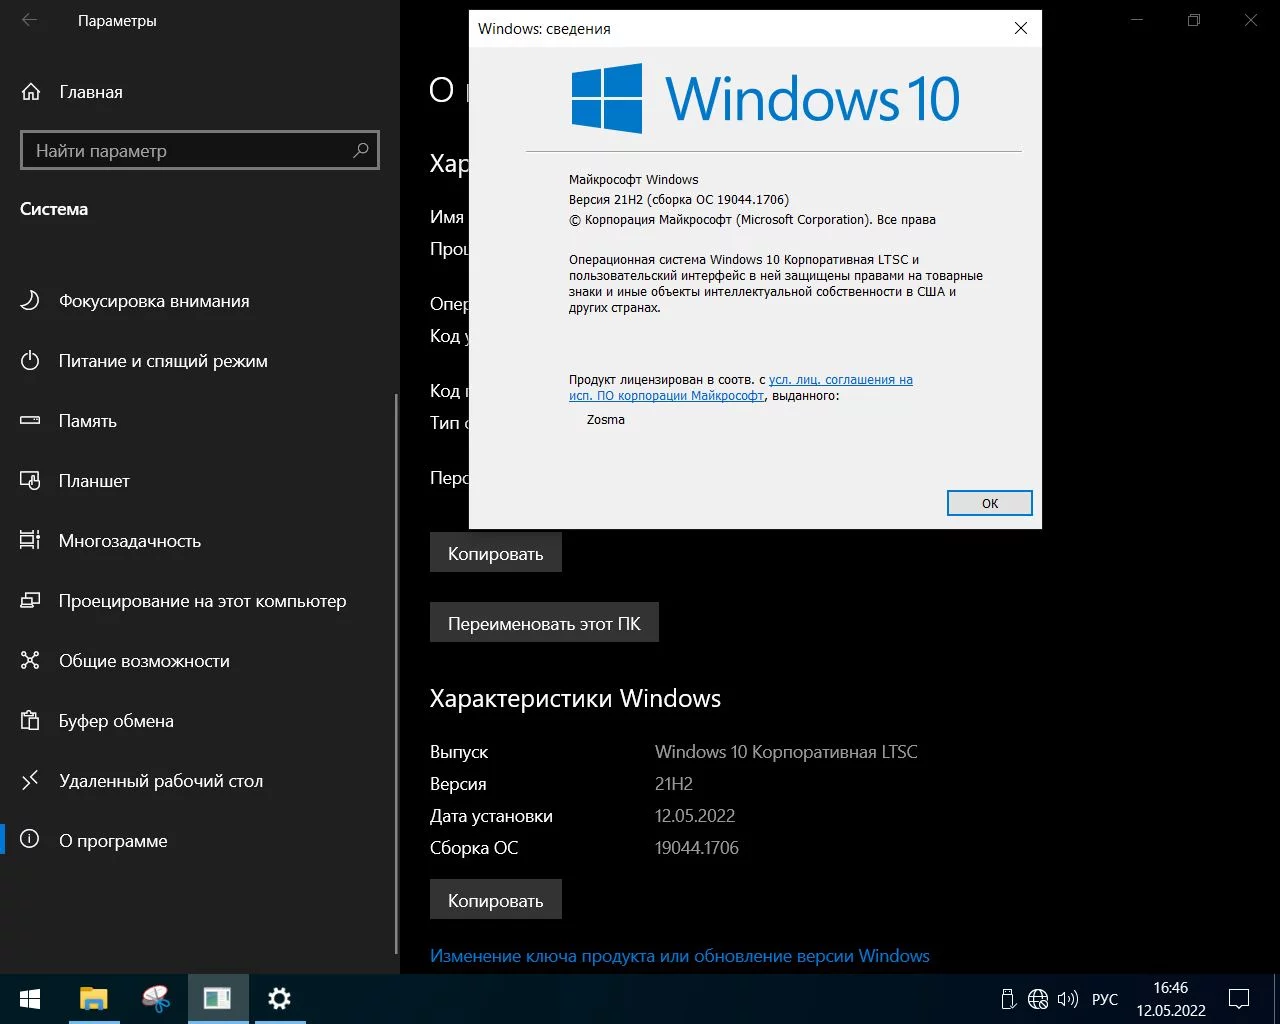Select the О программе menu item
1280x1024 pixels.
pos(113,841)
